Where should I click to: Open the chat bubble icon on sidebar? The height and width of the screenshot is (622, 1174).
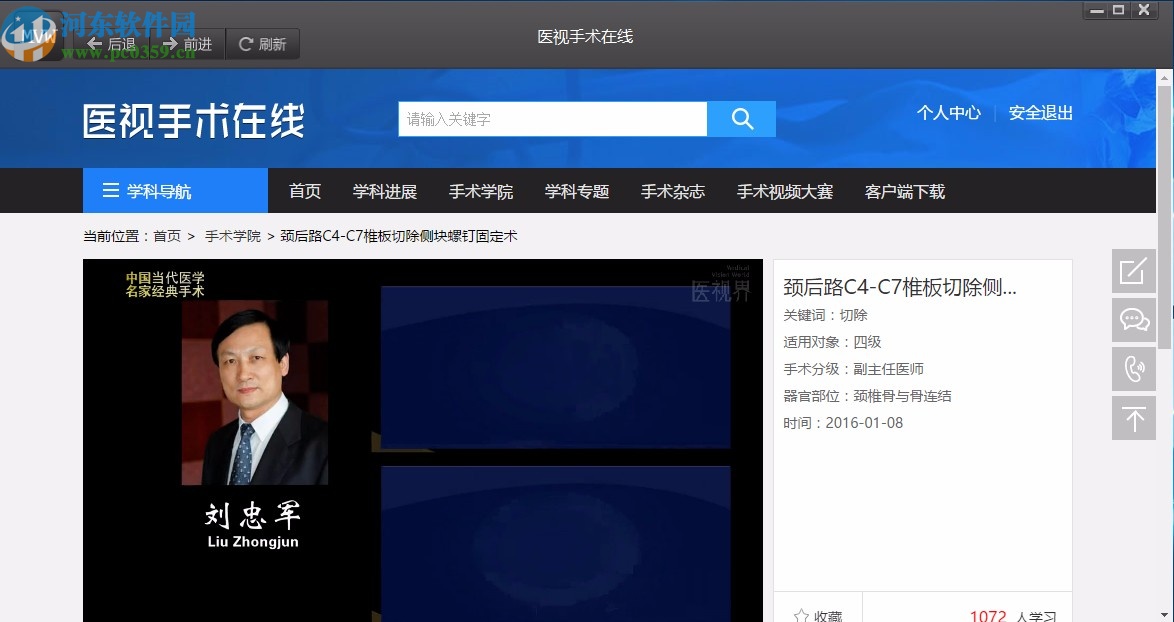[1133, 320]
